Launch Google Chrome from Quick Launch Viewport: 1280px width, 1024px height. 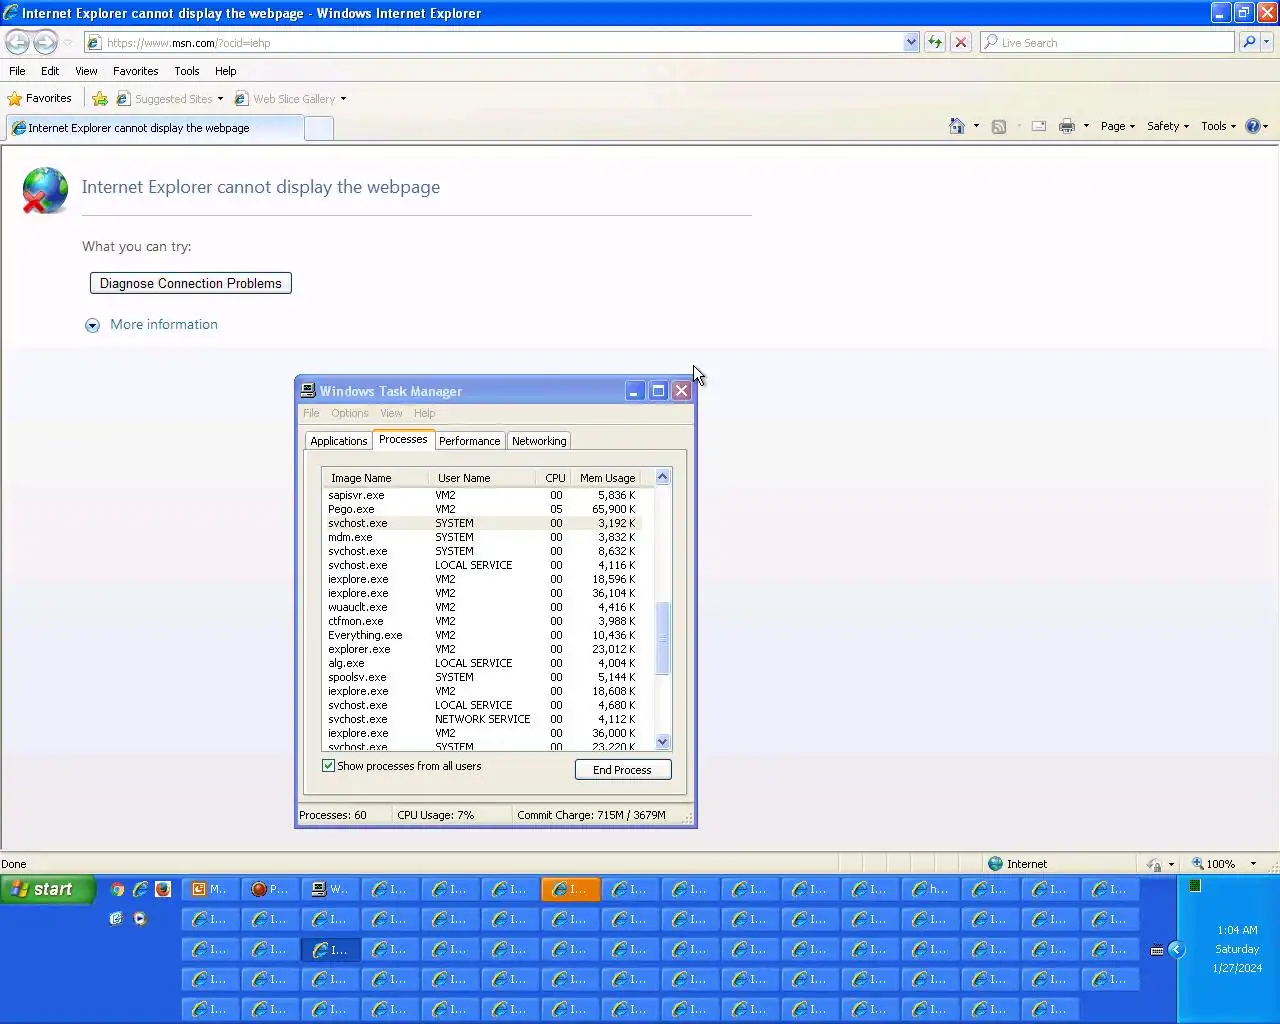tap(117, 889)
